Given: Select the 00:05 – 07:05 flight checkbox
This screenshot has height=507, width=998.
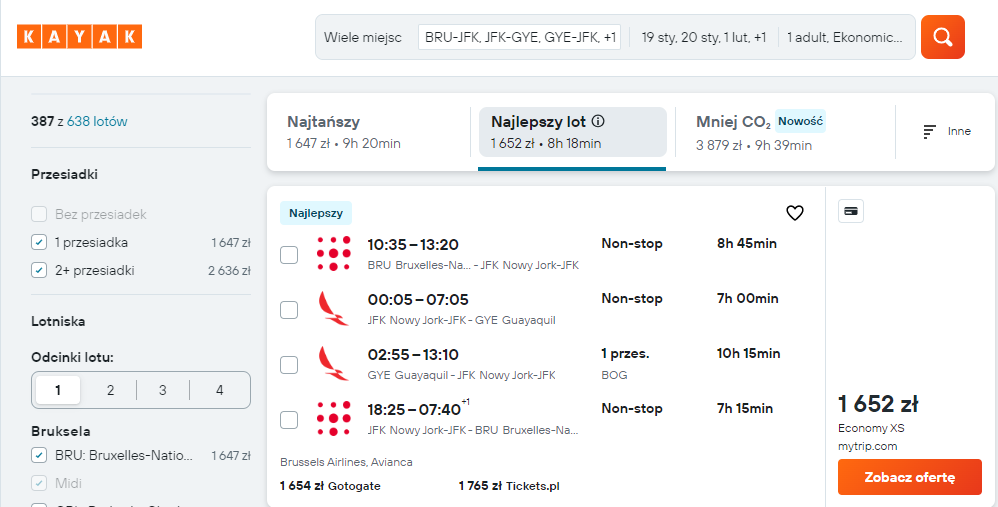Looking at the screenshot, I should tap(289, 310).
